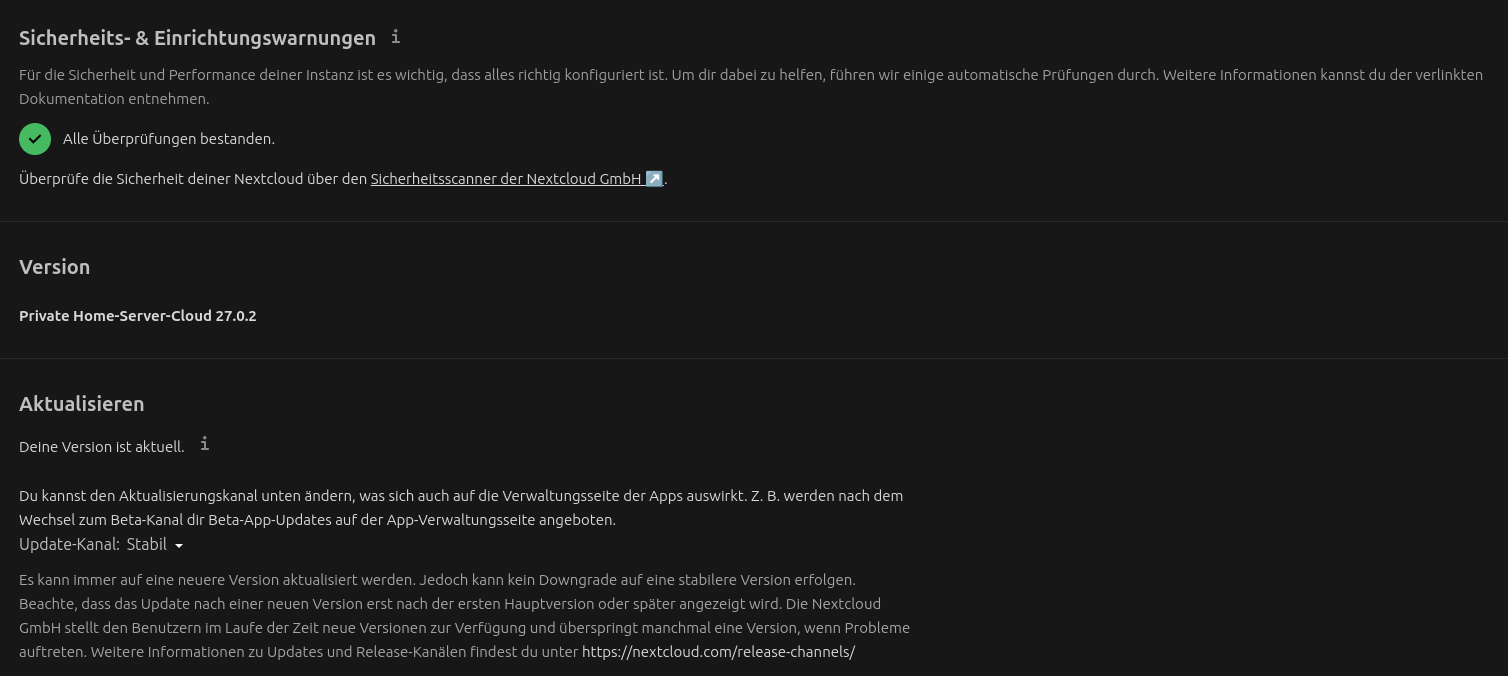Click the 'Alle Überprüfungen bestanden.' message

pyautogui.click(x=169, y=139)
